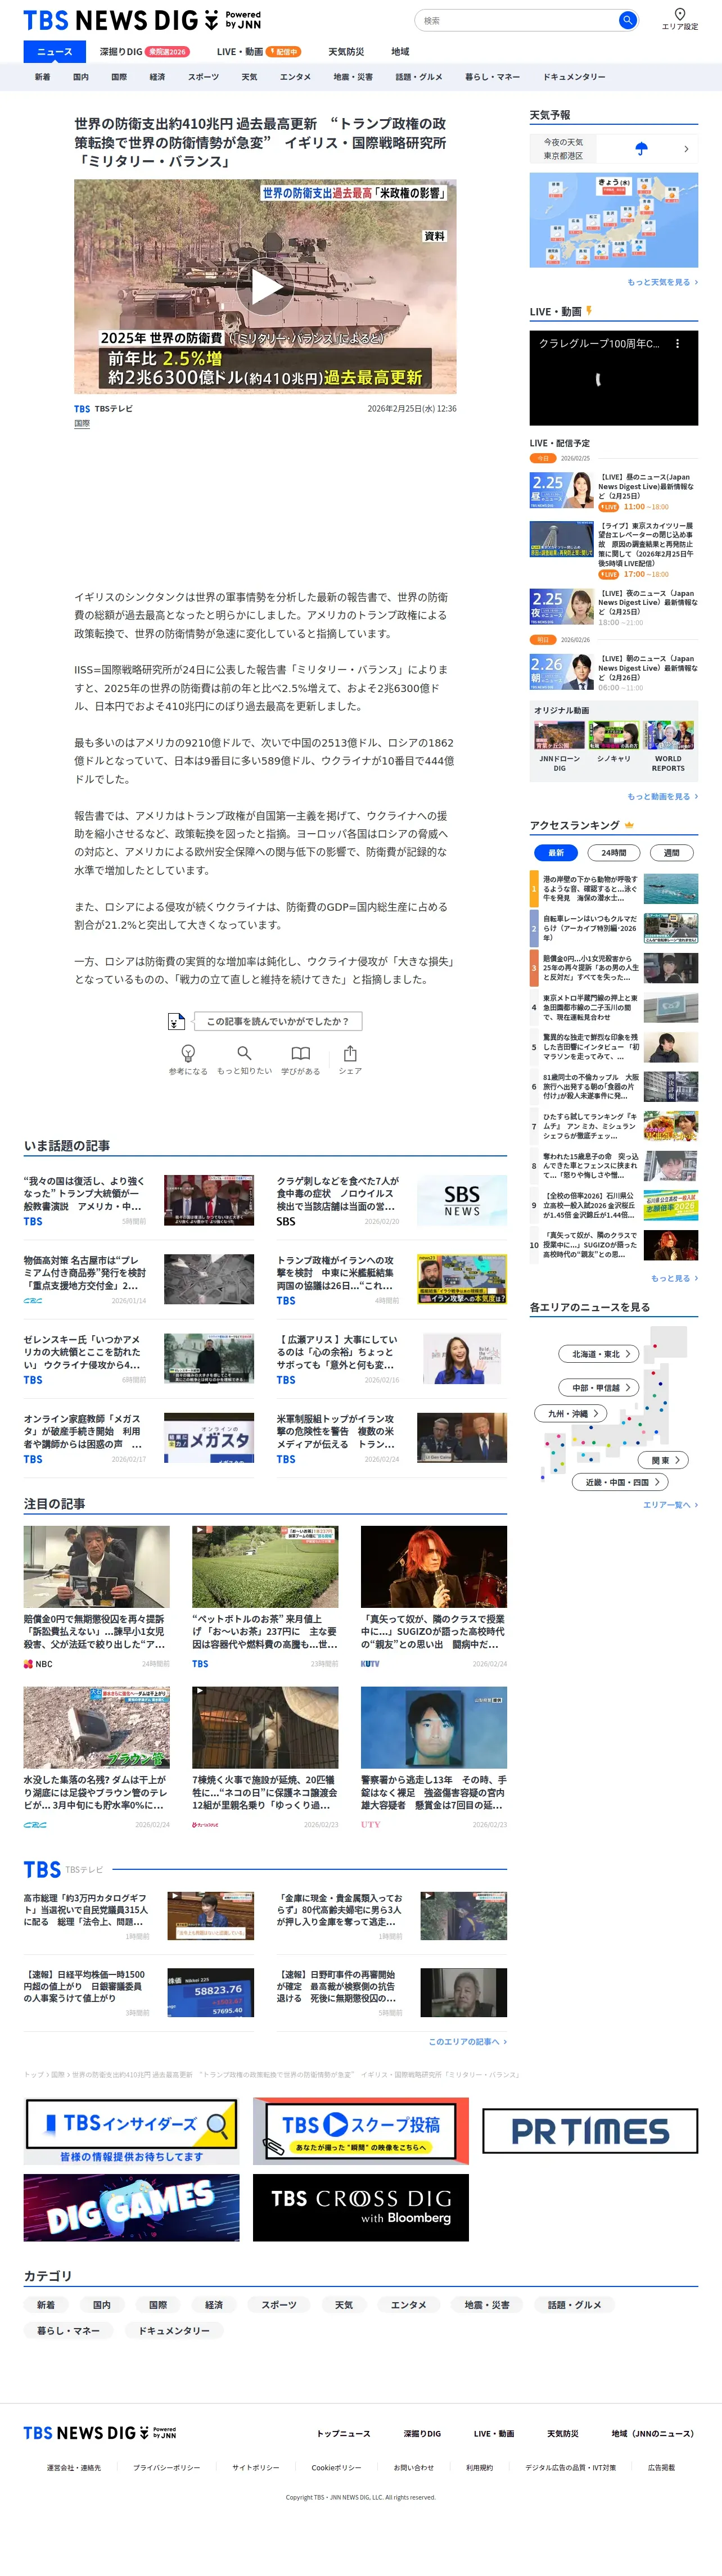Viewport: 722px width, 2576px height.
Task: Show the 最新 access ranking
Action: [556, 853]
